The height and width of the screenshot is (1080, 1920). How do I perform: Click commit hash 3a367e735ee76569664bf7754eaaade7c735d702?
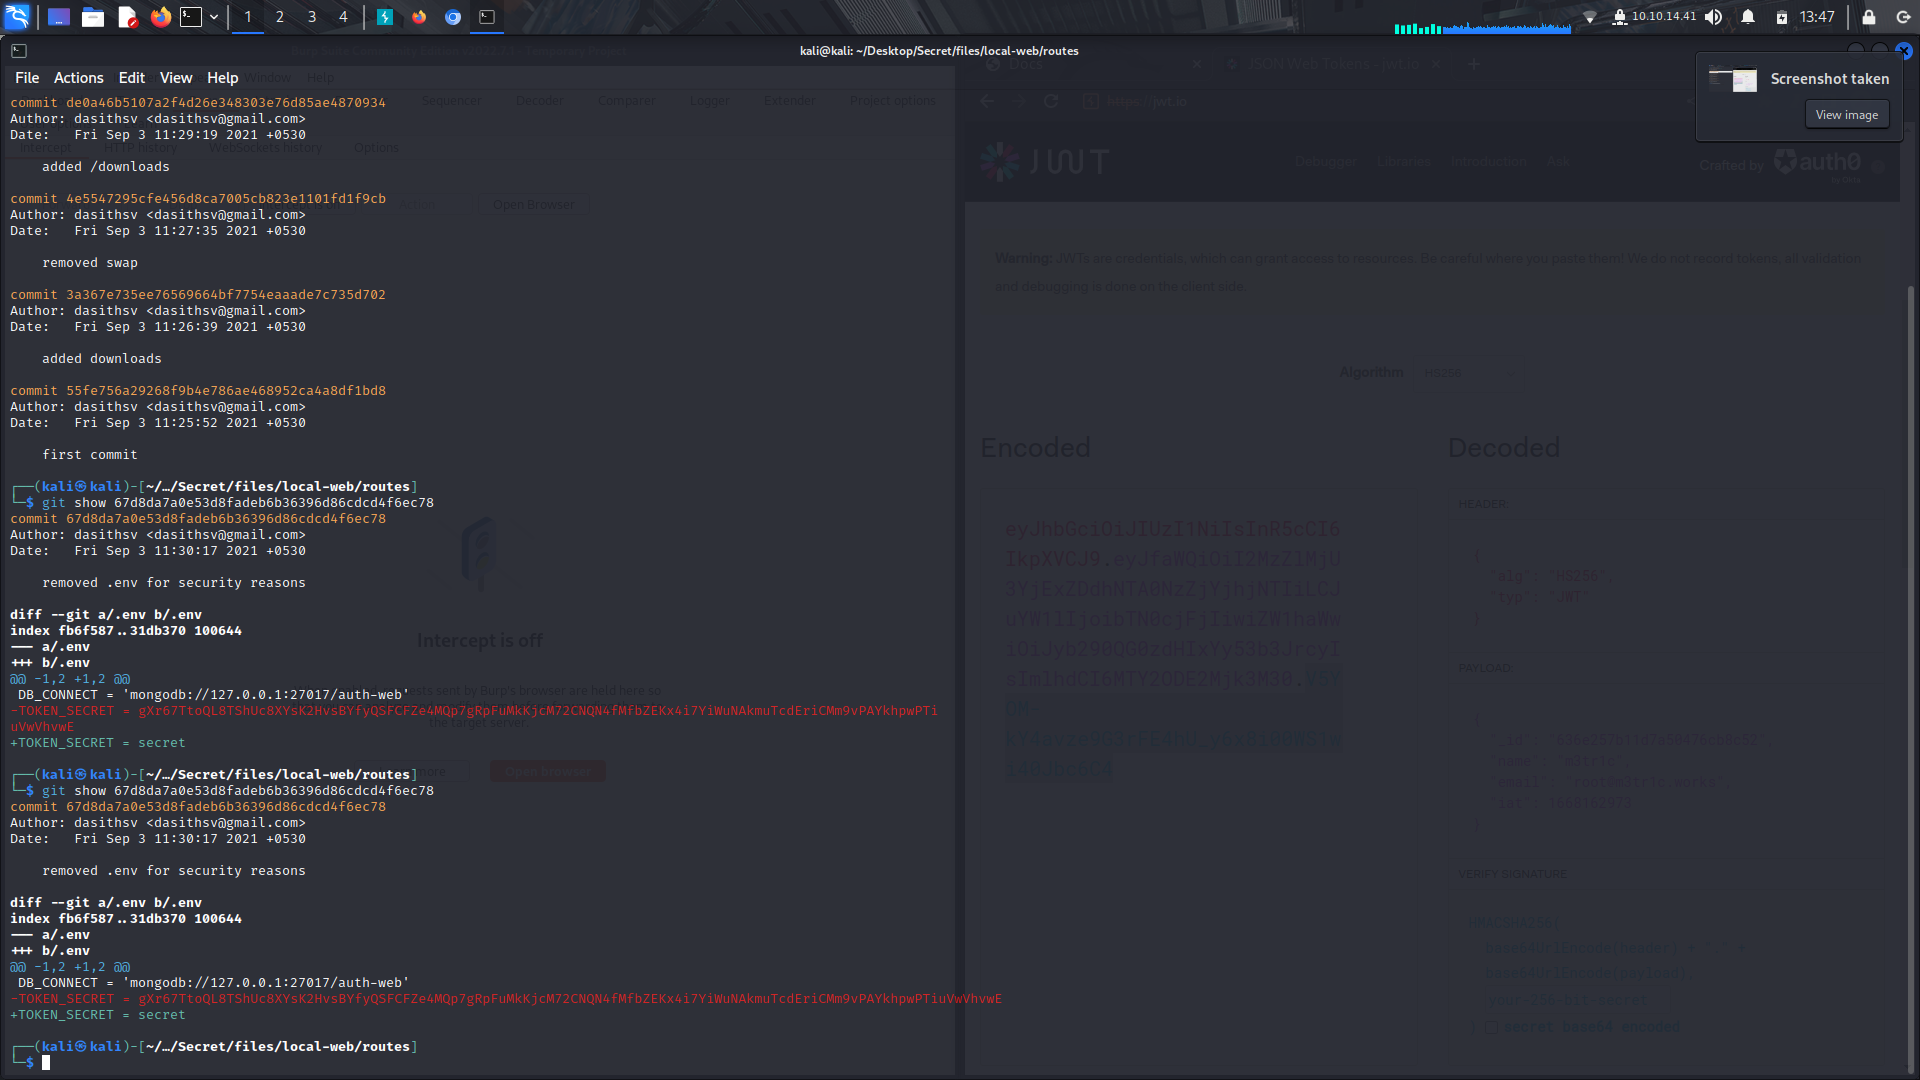[225, 295]
